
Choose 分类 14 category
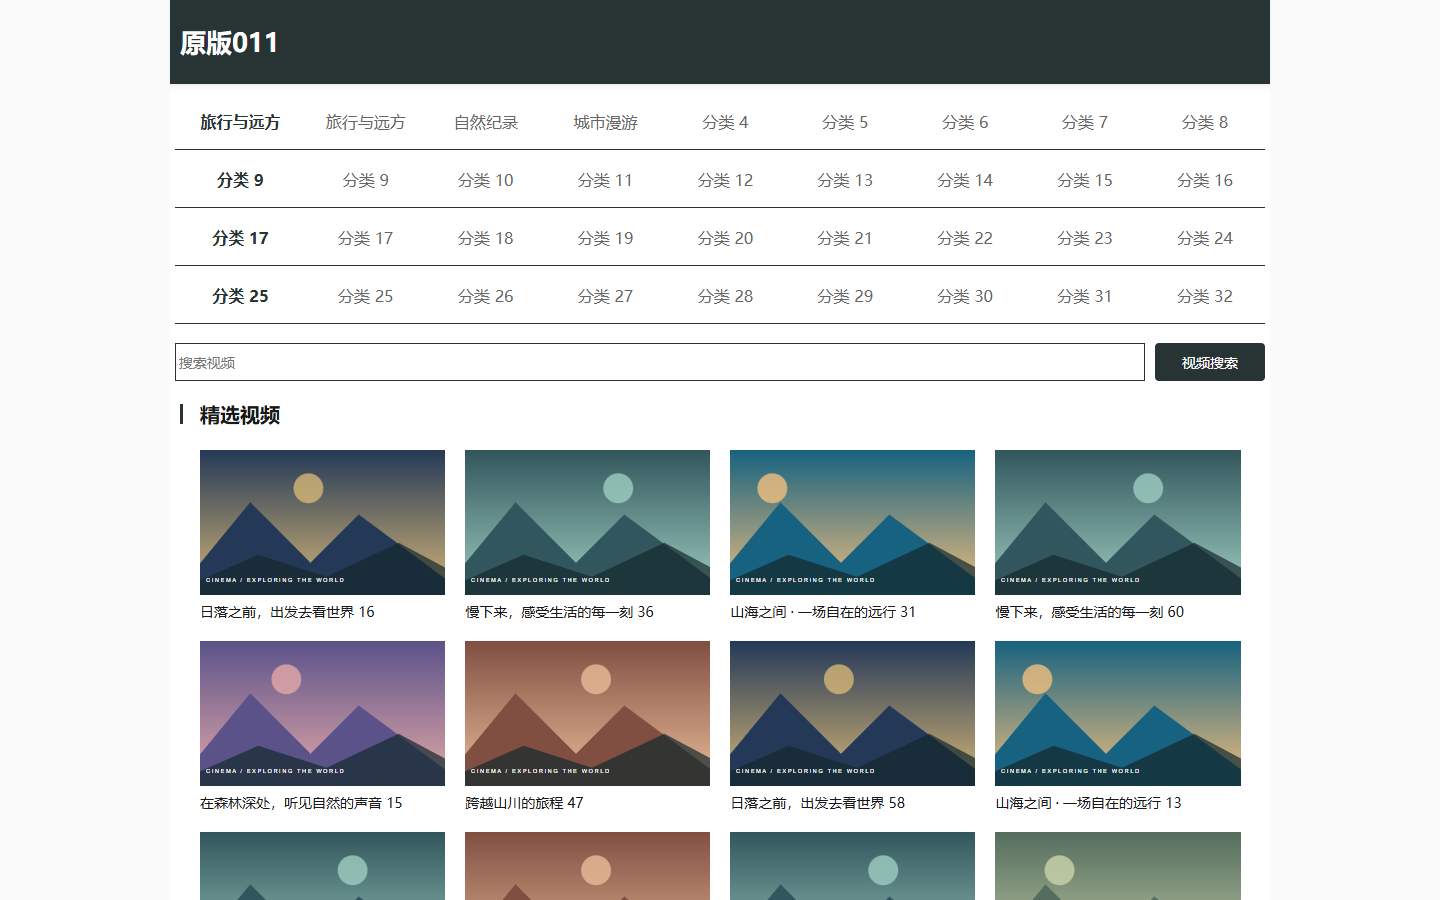tap(965, 180)
